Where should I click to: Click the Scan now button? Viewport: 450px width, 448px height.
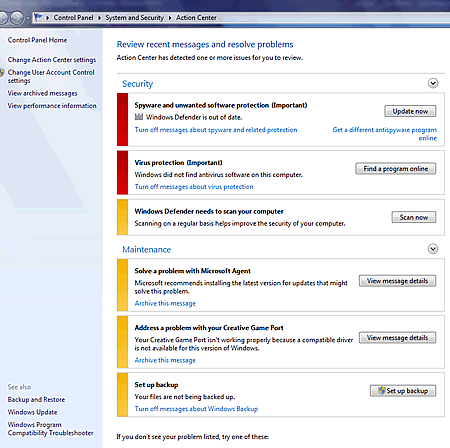(413, 217)
